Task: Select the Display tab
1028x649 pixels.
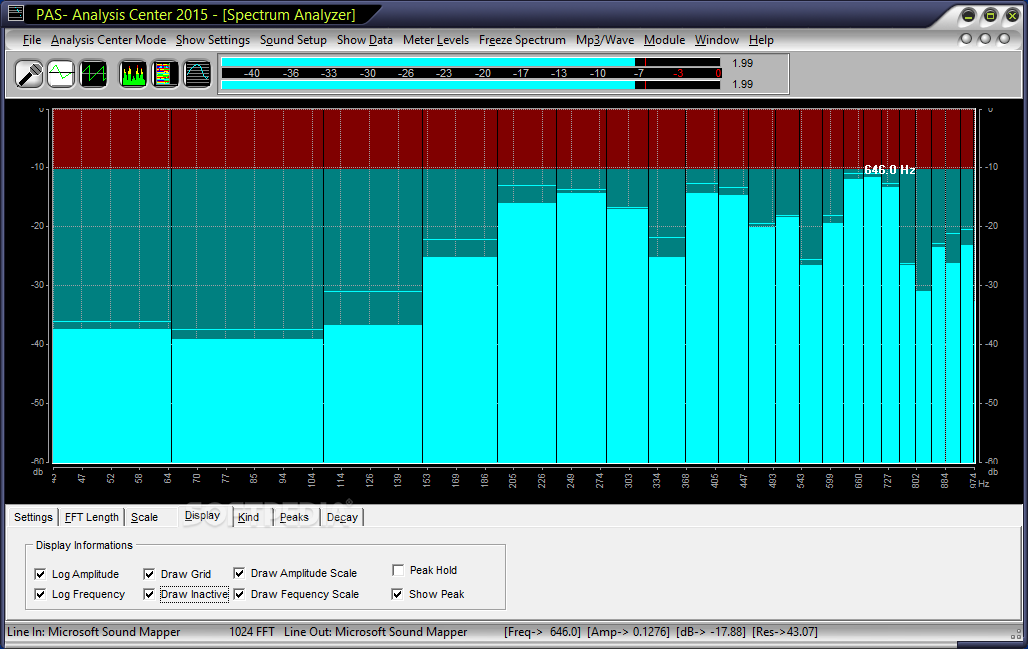Action: pos(203,516)
